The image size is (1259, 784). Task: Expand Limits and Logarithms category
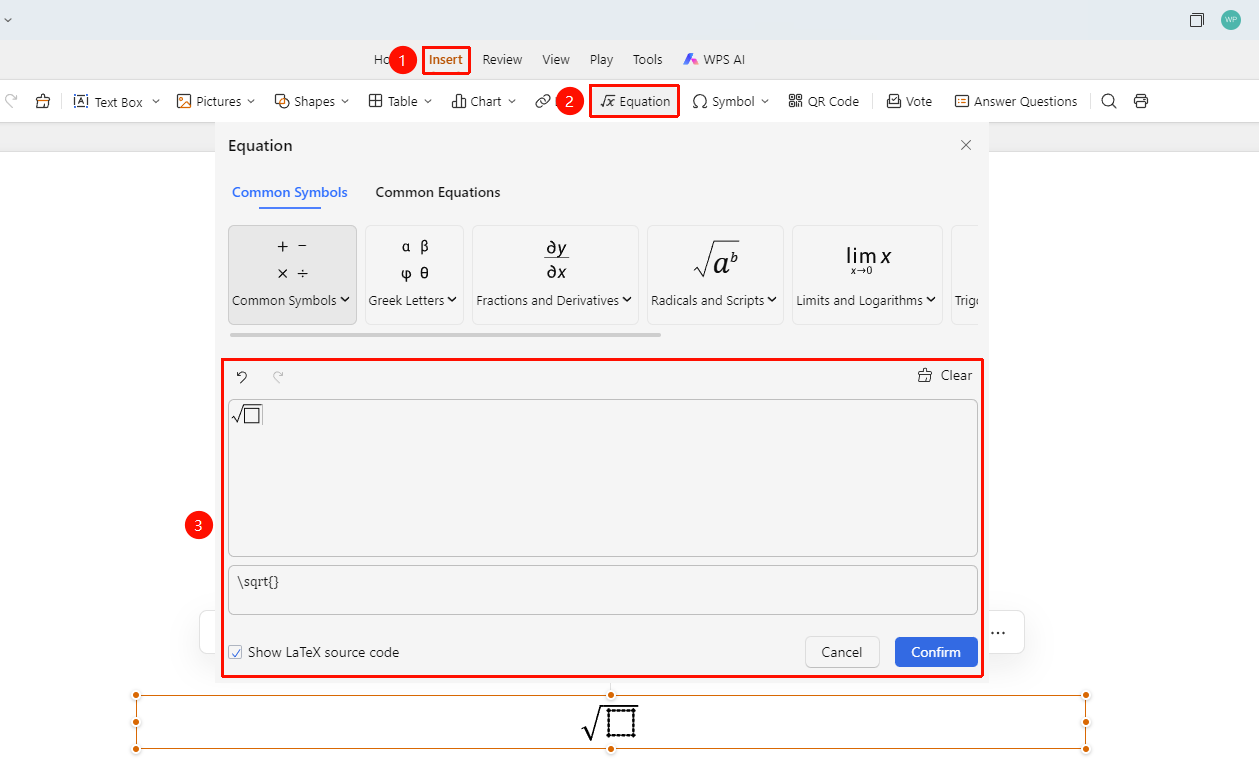pyautogui.click(x=867, y=275)
